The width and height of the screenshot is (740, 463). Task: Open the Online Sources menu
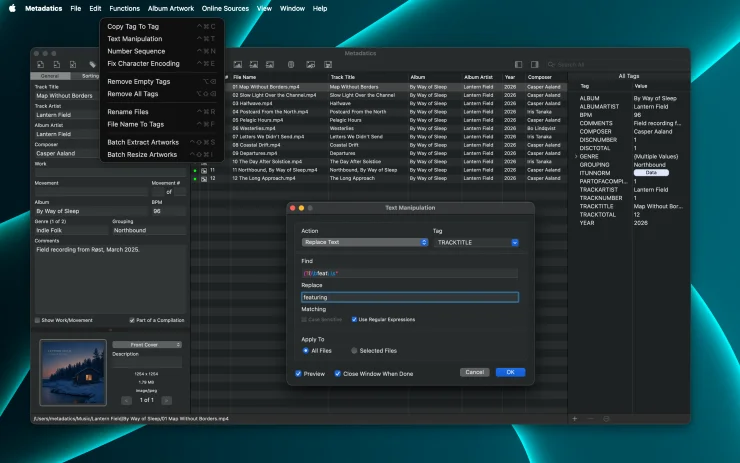225,8
